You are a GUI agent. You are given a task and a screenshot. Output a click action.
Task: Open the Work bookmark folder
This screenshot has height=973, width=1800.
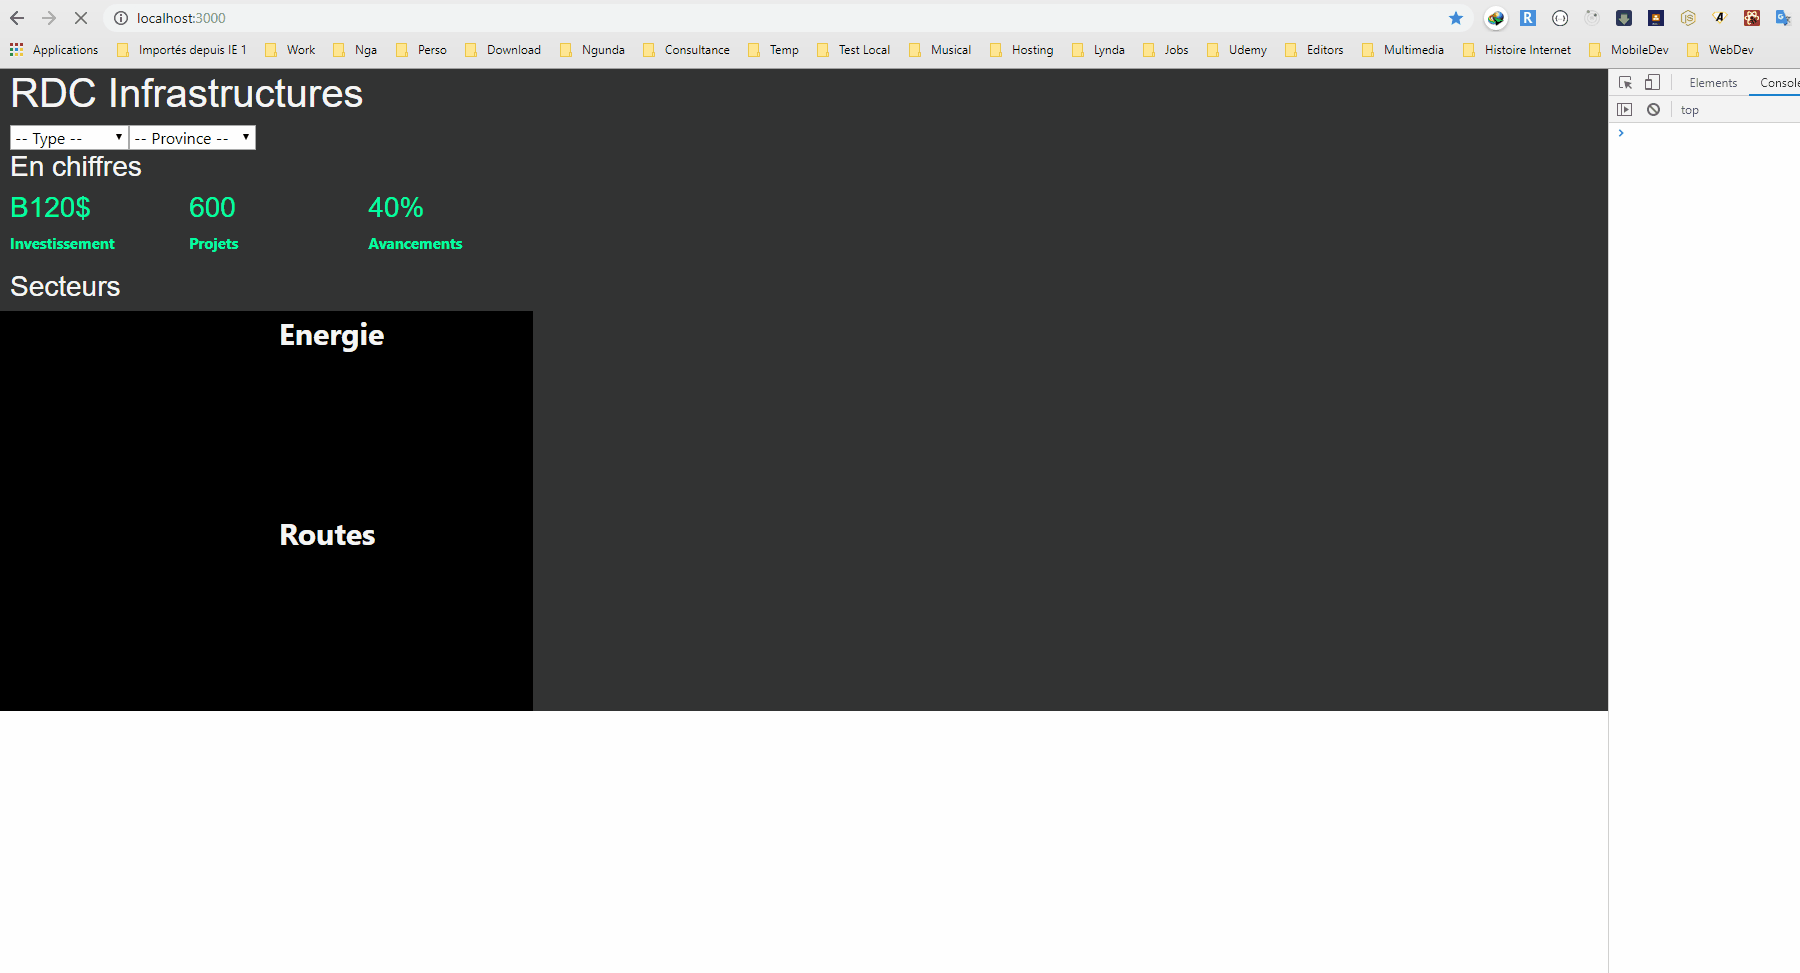[290, 50]
